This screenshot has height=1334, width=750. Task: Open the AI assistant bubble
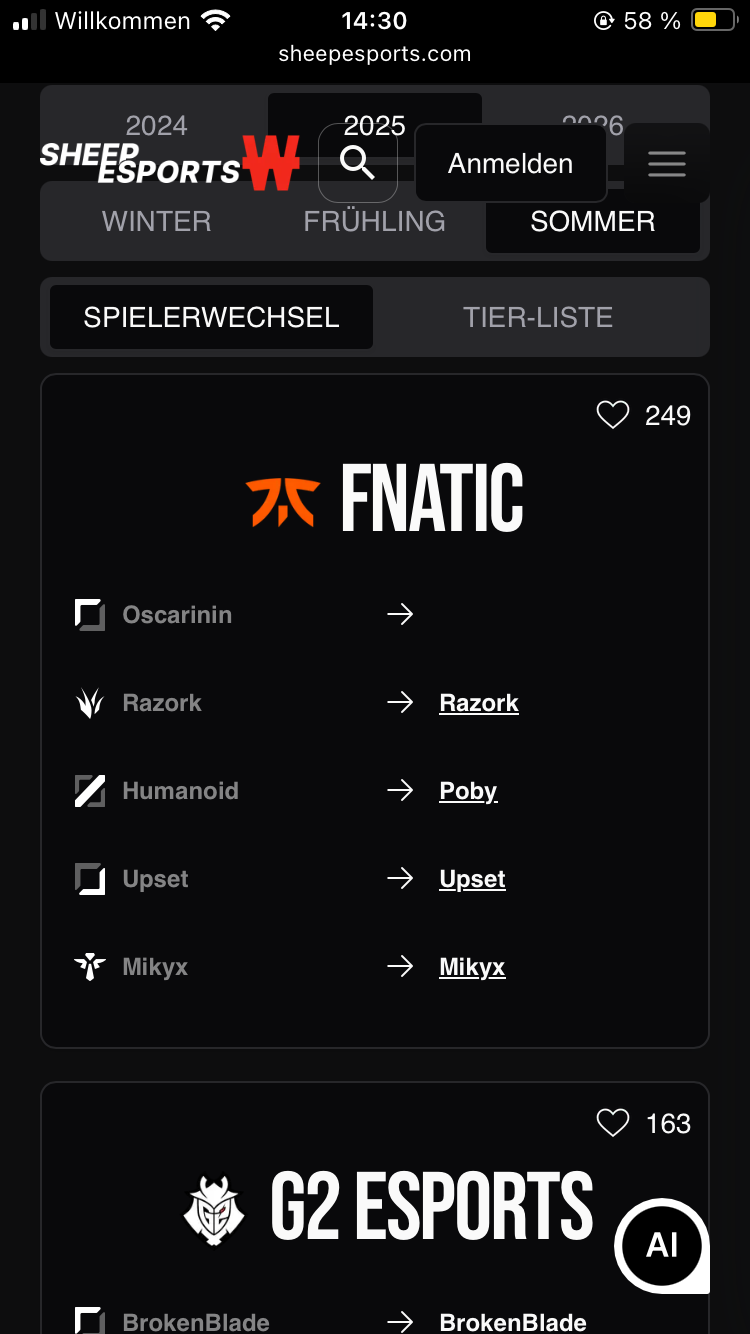[x=662, y=1245]
